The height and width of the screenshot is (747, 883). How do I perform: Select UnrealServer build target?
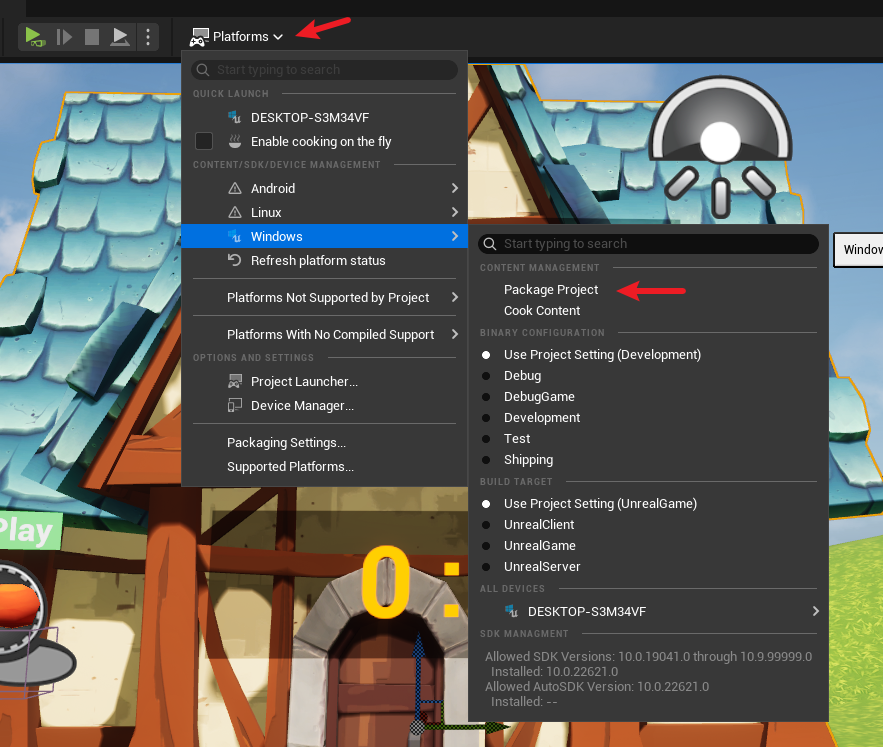click(648, 567)
